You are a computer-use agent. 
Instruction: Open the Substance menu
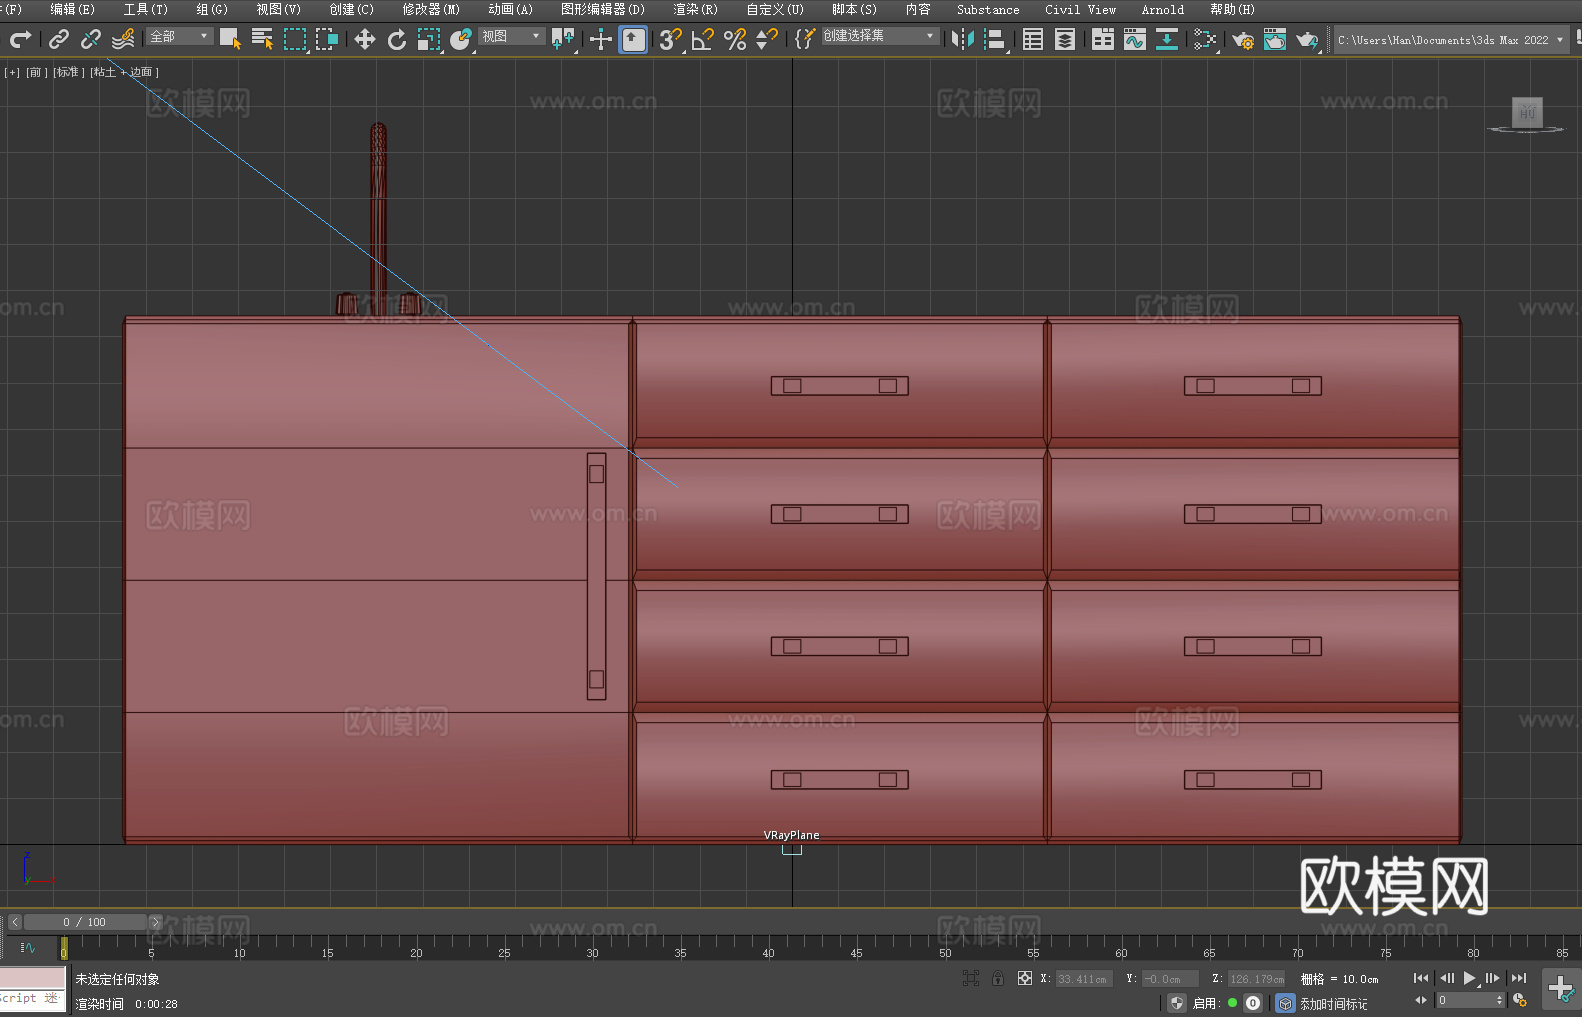pyautogui.click(x=988, y=9)
